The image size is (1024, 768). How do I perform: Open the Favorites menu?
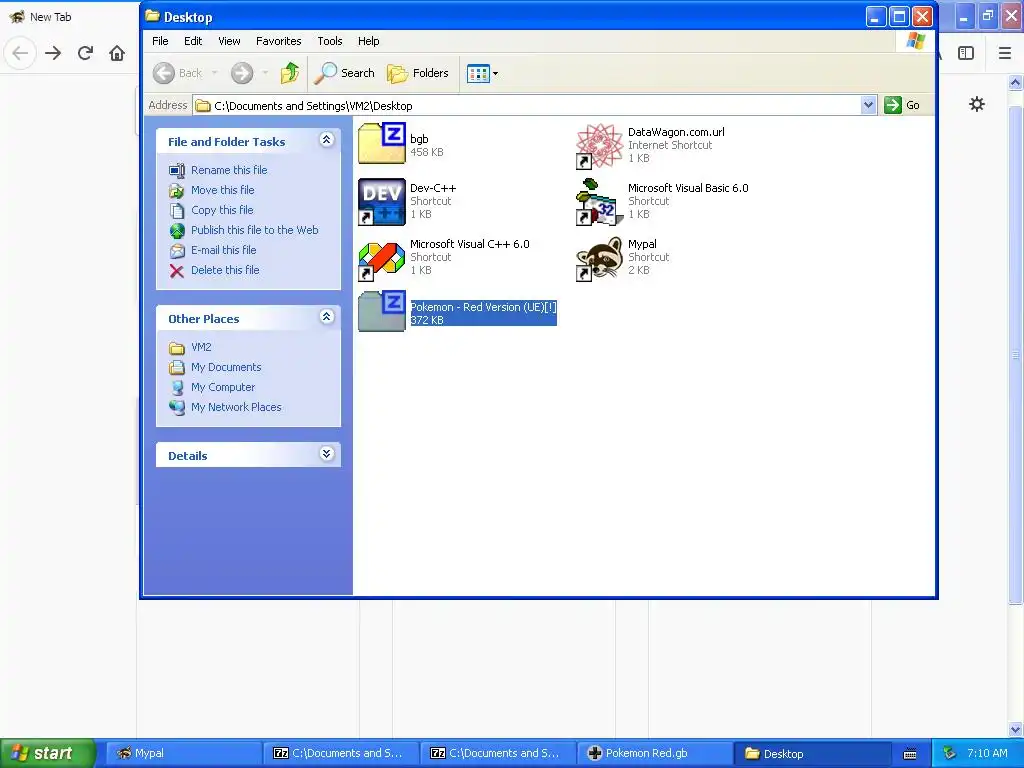tap(278, 41)
